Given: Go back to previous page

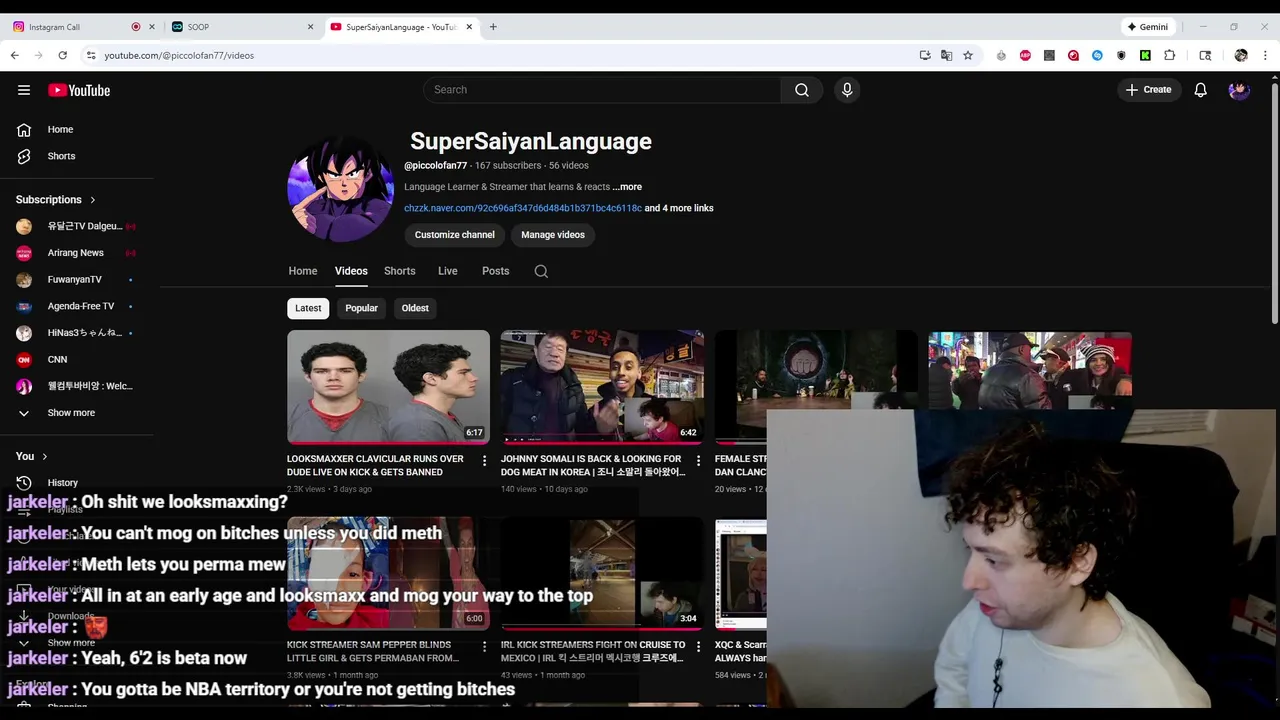Looking at the screenshot, I should point(15,55).
